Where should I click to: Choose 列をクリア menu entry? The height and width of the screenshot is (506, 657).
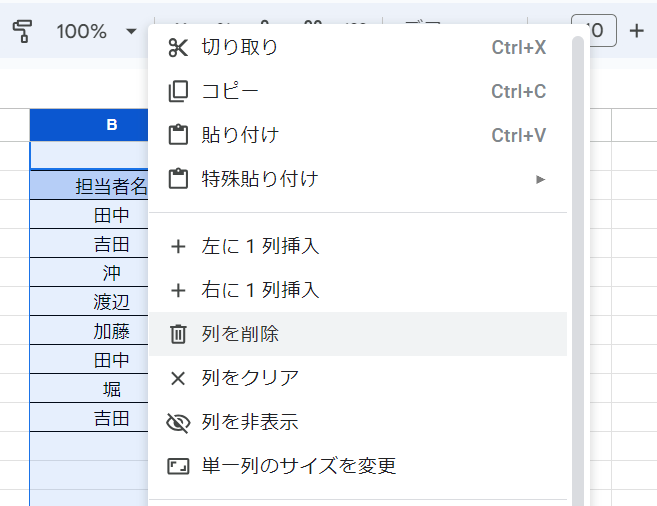coord(358,378)
